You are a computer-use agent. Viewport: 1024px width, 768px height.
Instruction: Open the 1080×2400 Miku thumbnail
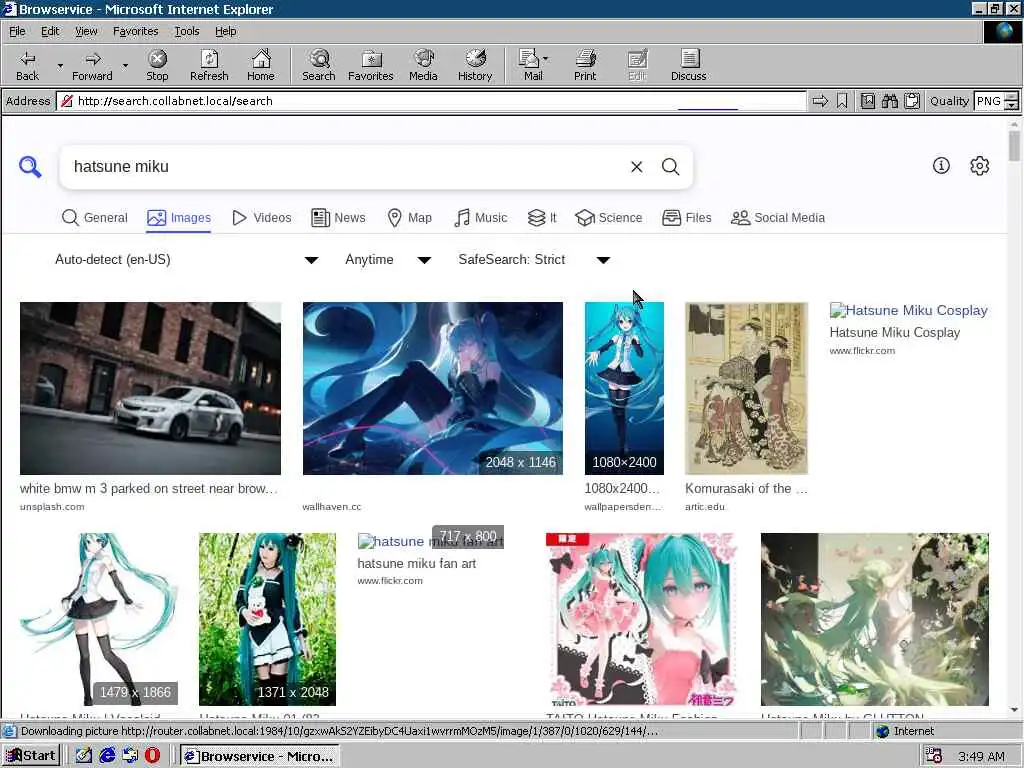[624, 388]
